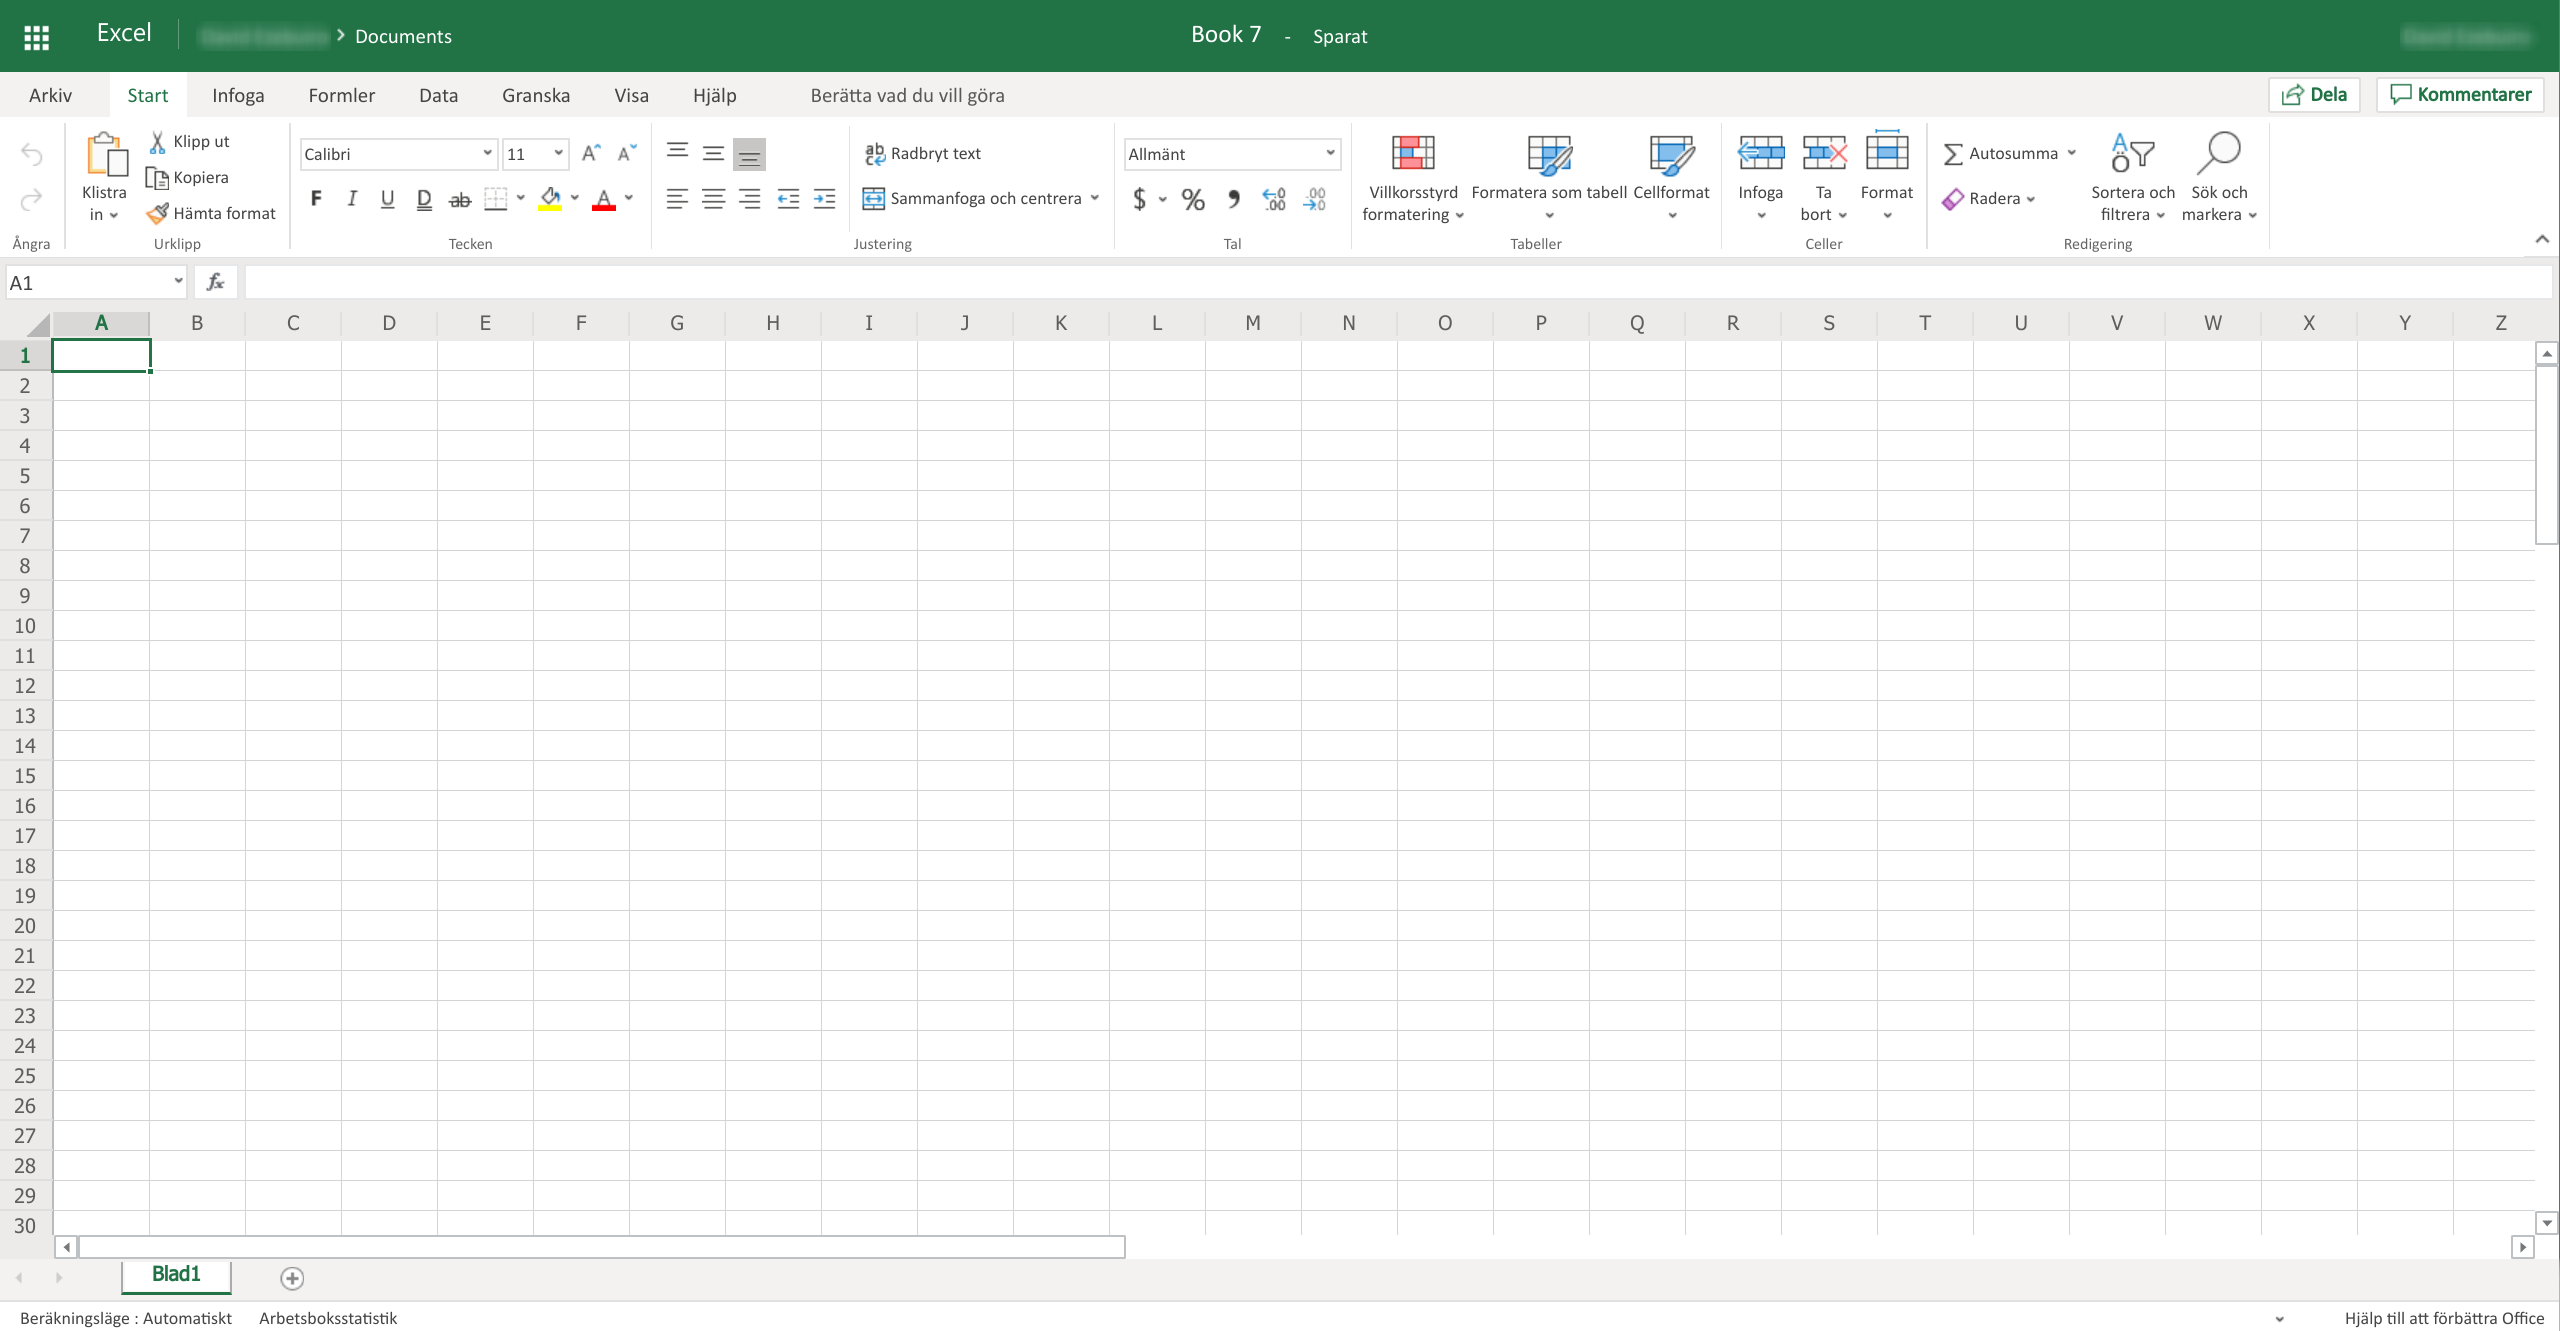Open the Arkiv menu

coord(50,95)
